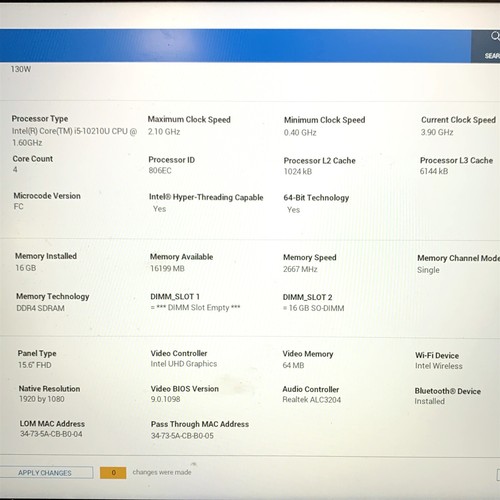Select the Video BIOS Version label

184,389
